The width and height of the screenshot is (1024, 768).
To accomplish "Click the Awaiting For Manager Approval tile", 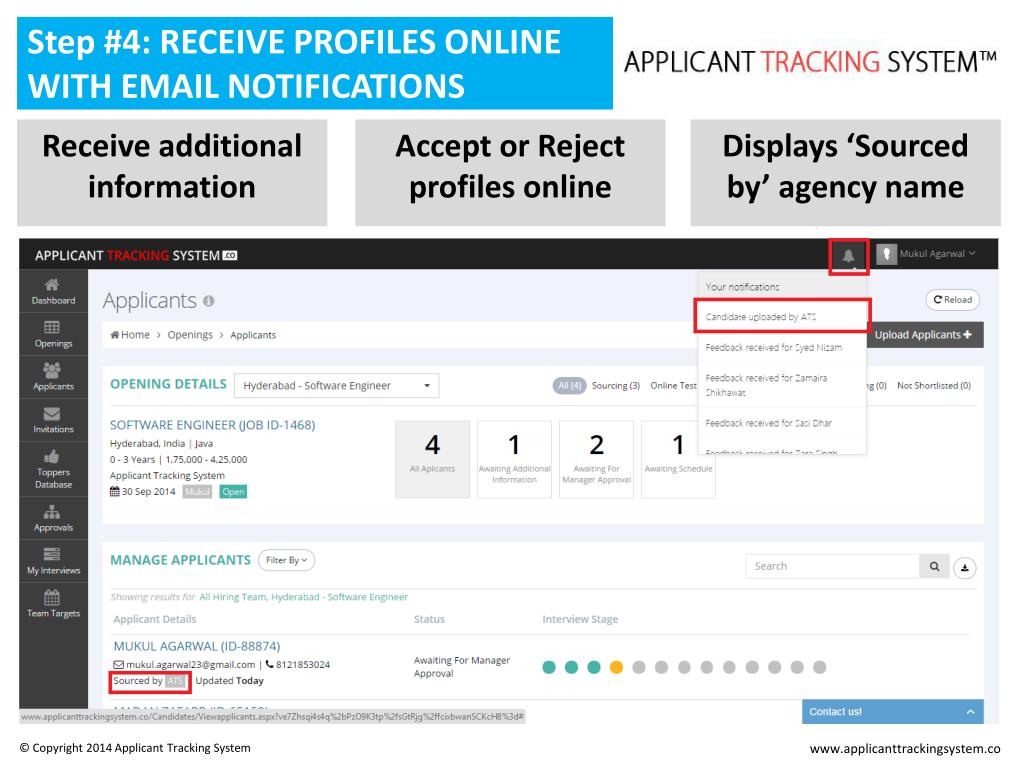I will click(x=596, y=459).
